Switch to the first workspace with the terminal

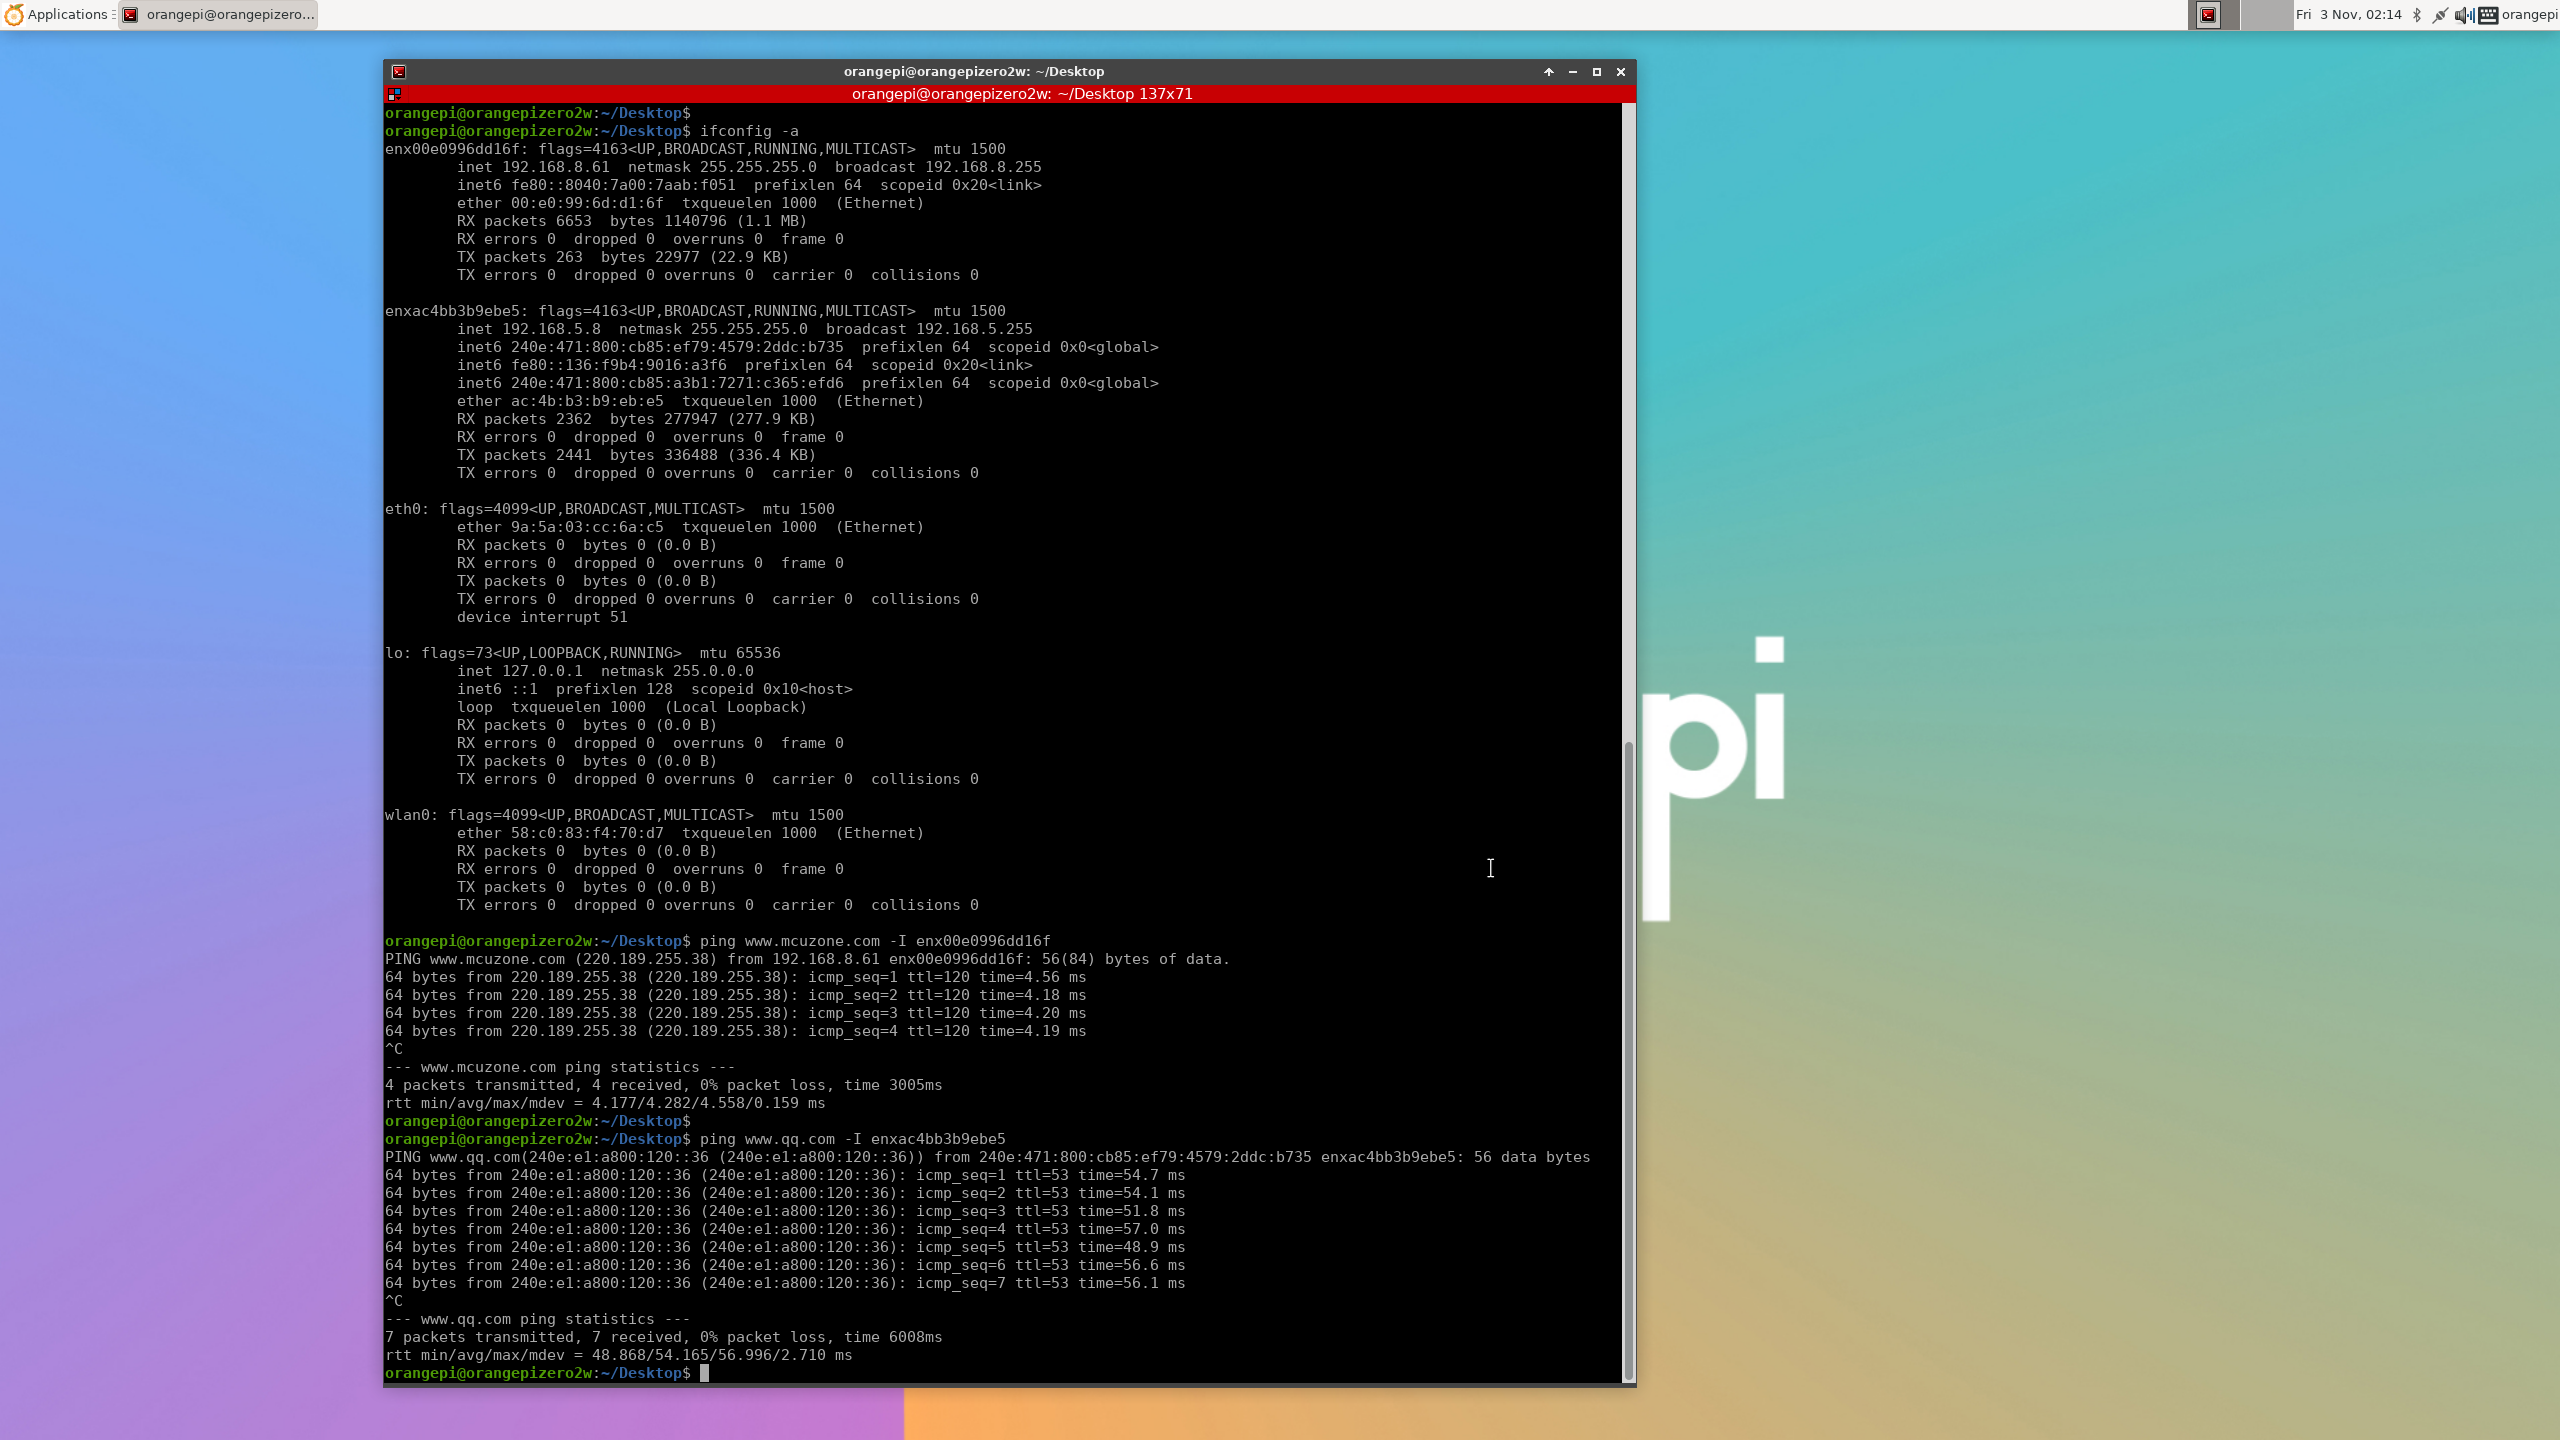tap(2213, 15)
